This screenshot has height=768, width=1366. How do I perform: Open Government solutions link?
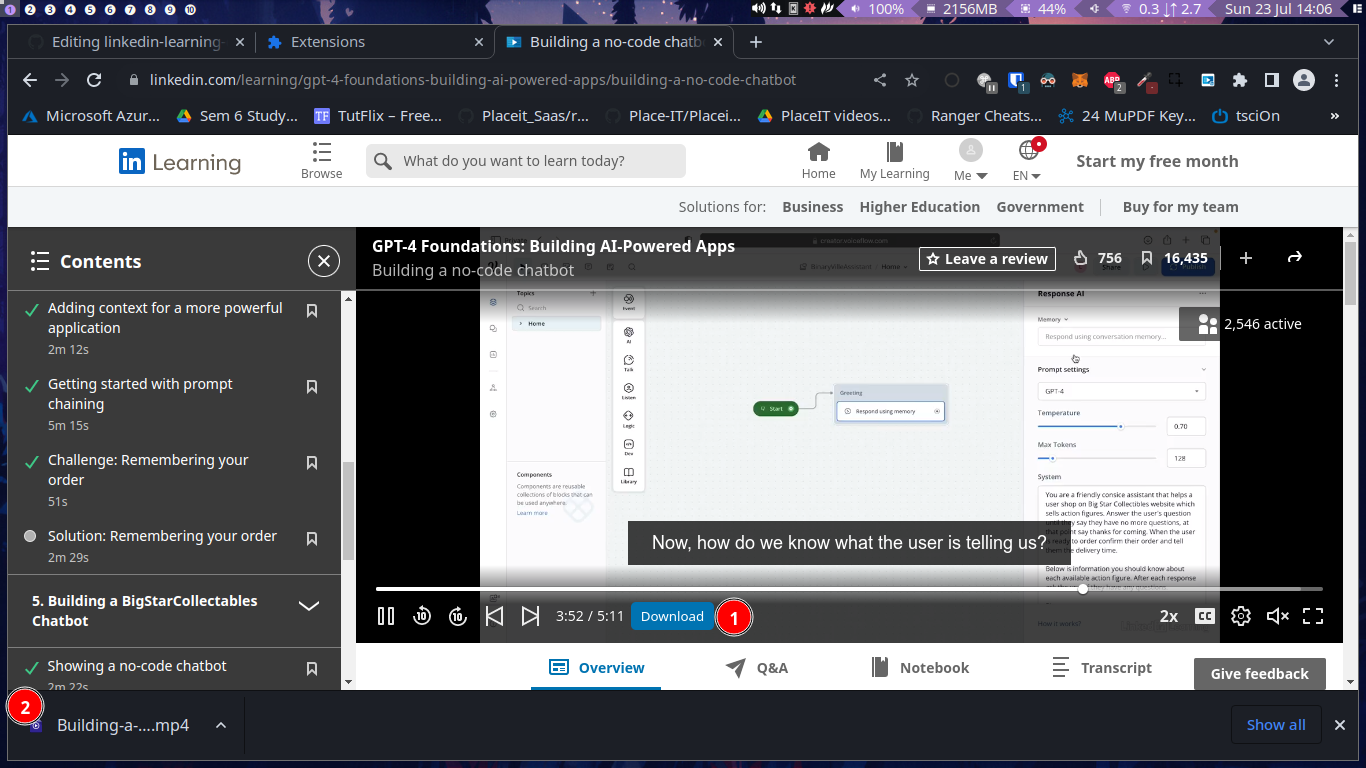coord(1040,207)
